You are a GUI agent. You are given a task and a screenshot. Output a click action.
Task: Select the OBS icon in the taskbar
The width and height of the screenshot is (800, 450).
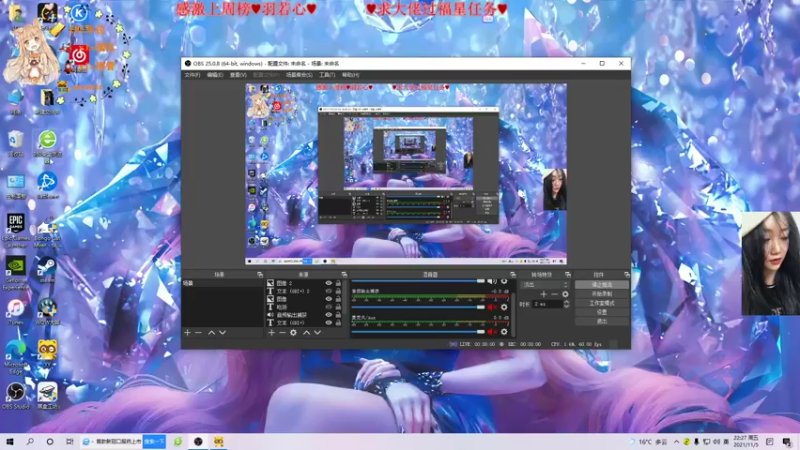pos(198,441)
